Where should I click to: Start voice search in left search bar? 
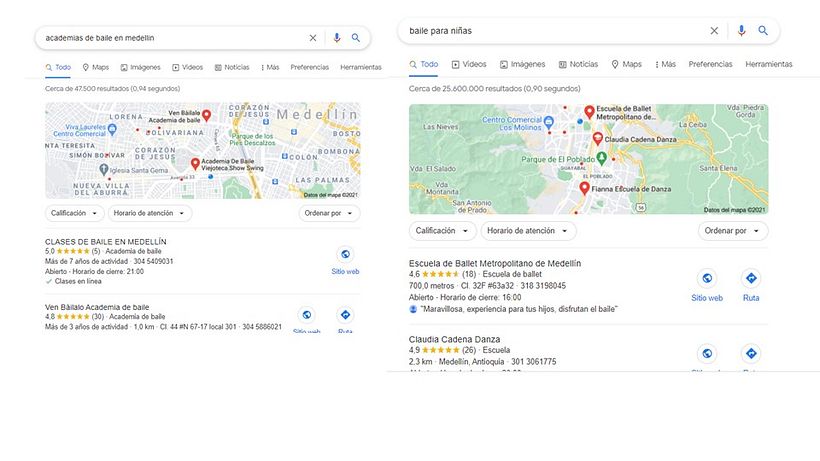coord(336,38)
